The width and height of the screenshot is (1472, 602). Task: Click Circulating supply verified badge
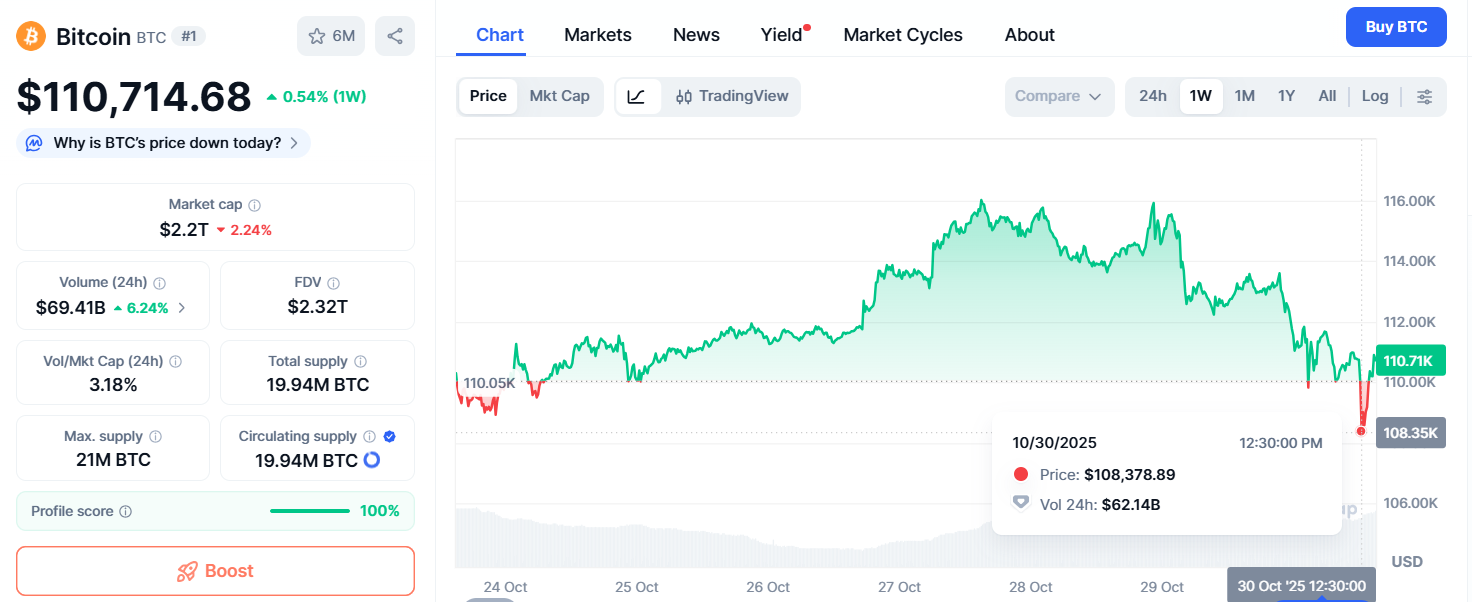pyautogui.click(x=390, y=436)
